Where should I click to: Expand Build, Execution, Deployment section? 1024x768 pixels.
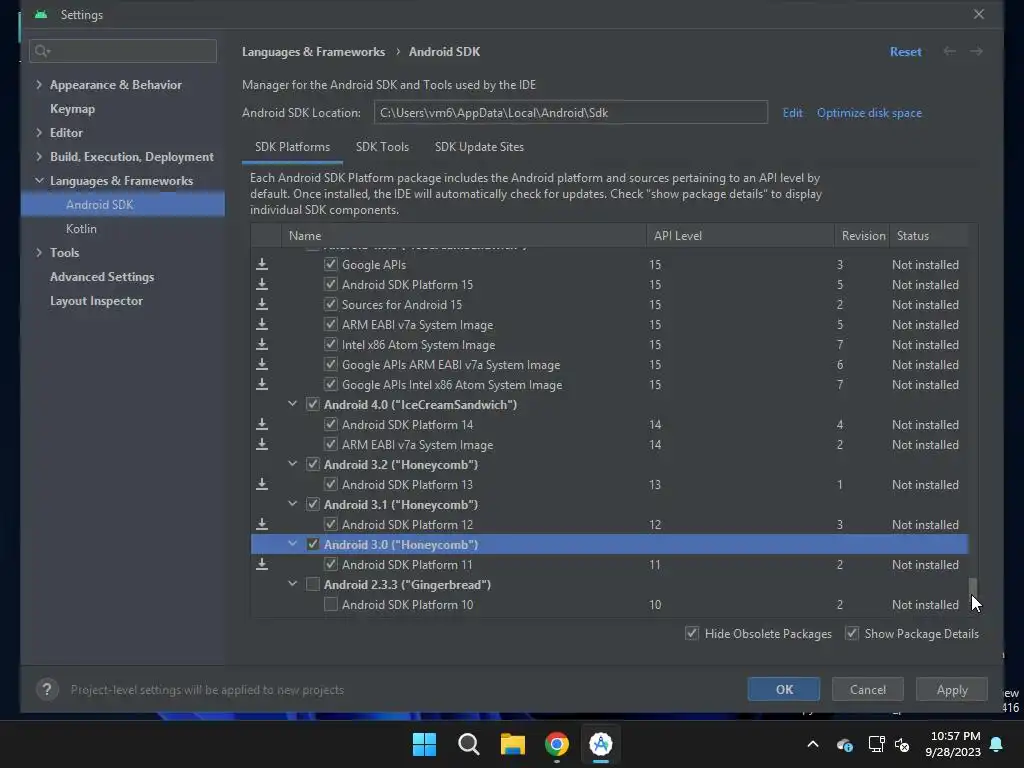tap(39, 157)
